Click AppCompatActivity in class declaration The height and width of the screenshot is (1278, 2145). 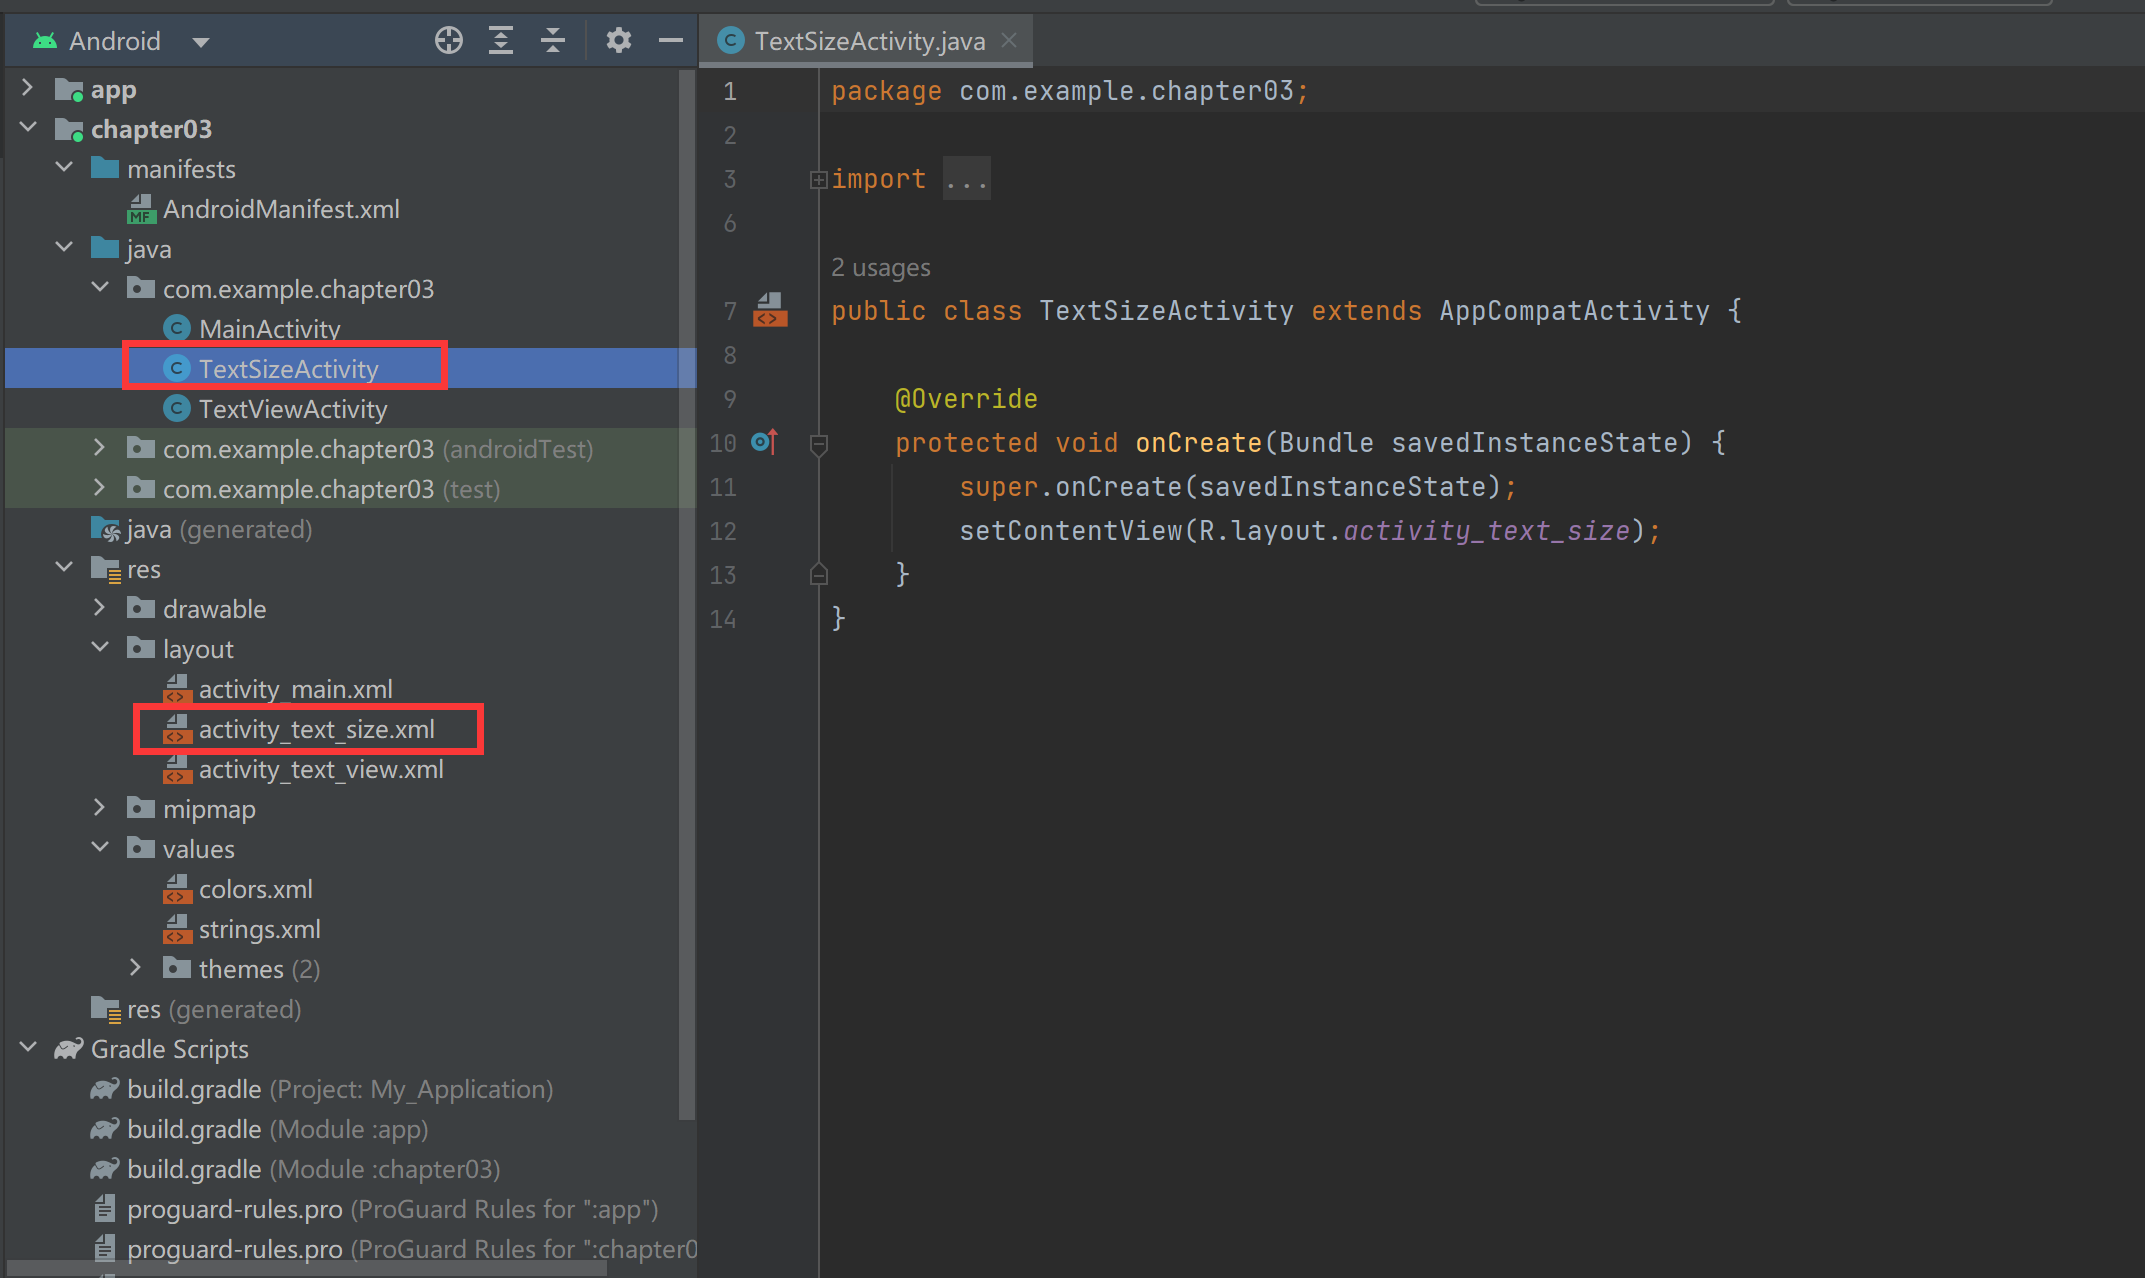click(1574, 311)
